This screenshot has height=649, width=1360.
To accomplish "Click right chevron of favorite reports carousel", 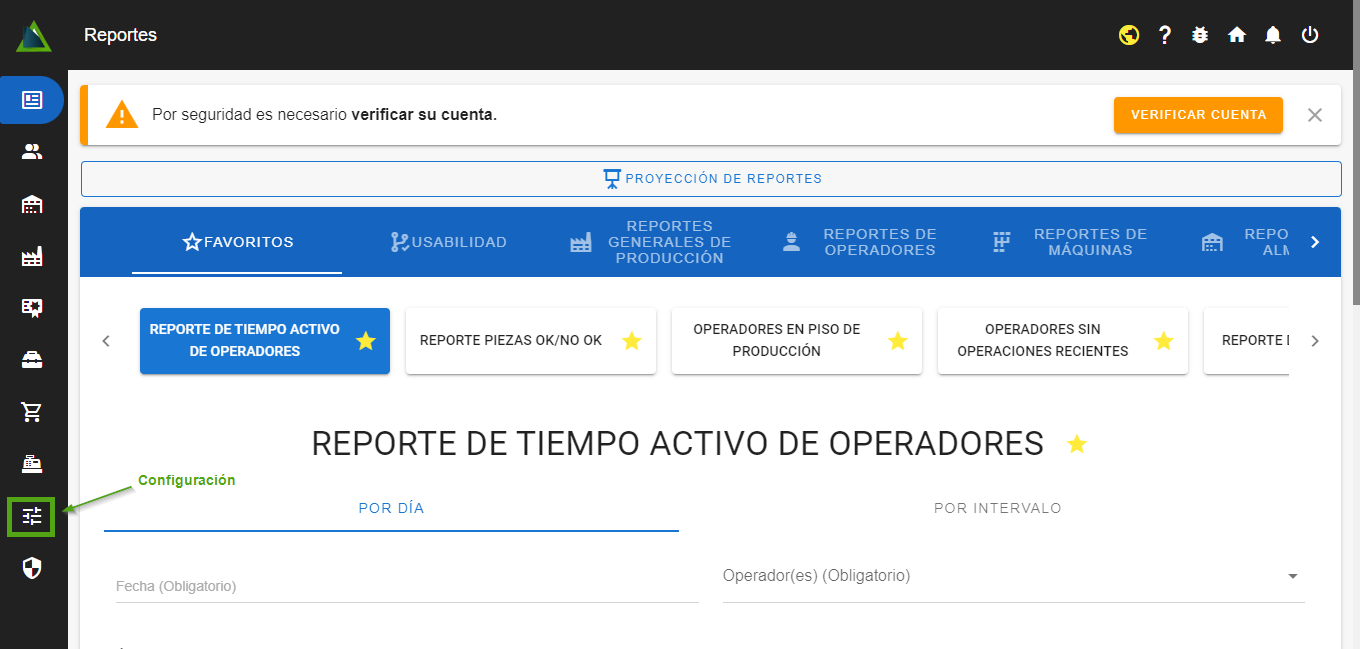I will (1315, 341).
